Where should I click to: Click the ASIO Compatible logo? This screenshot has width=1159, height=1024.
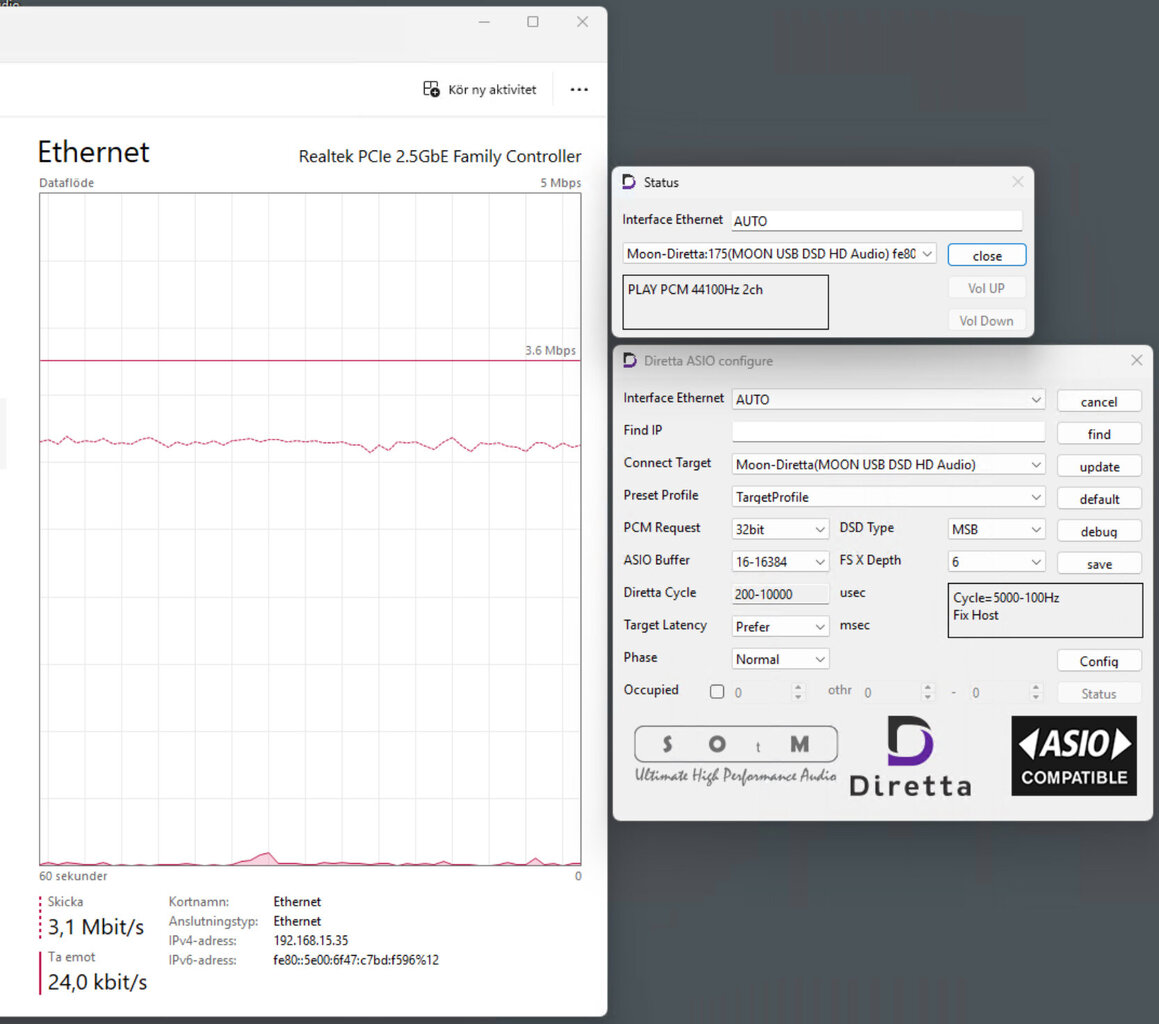(1073, 756)
